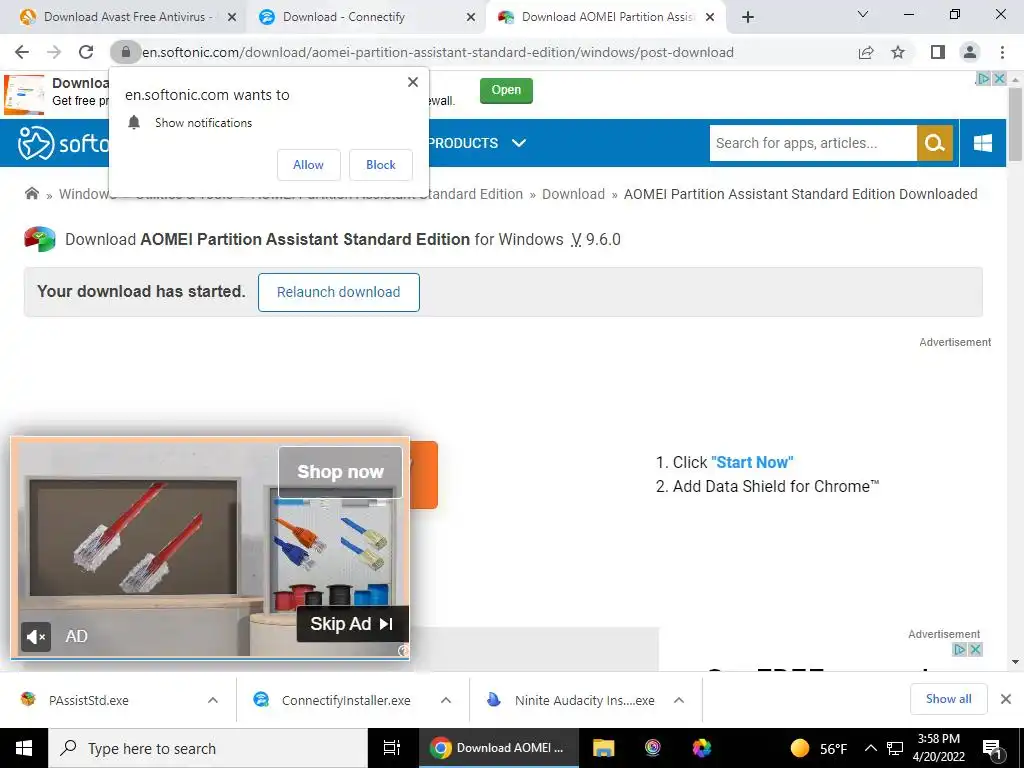
Task: Open Chrome three-dot menu
Action: pyautogui.click(x=1002, y=52)
